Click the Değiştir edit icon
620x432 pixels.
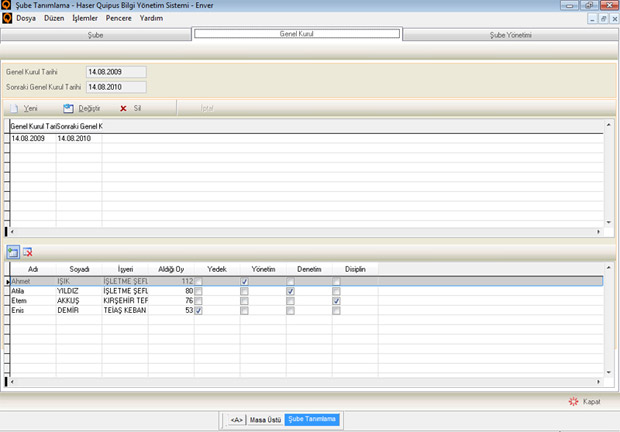68,108
